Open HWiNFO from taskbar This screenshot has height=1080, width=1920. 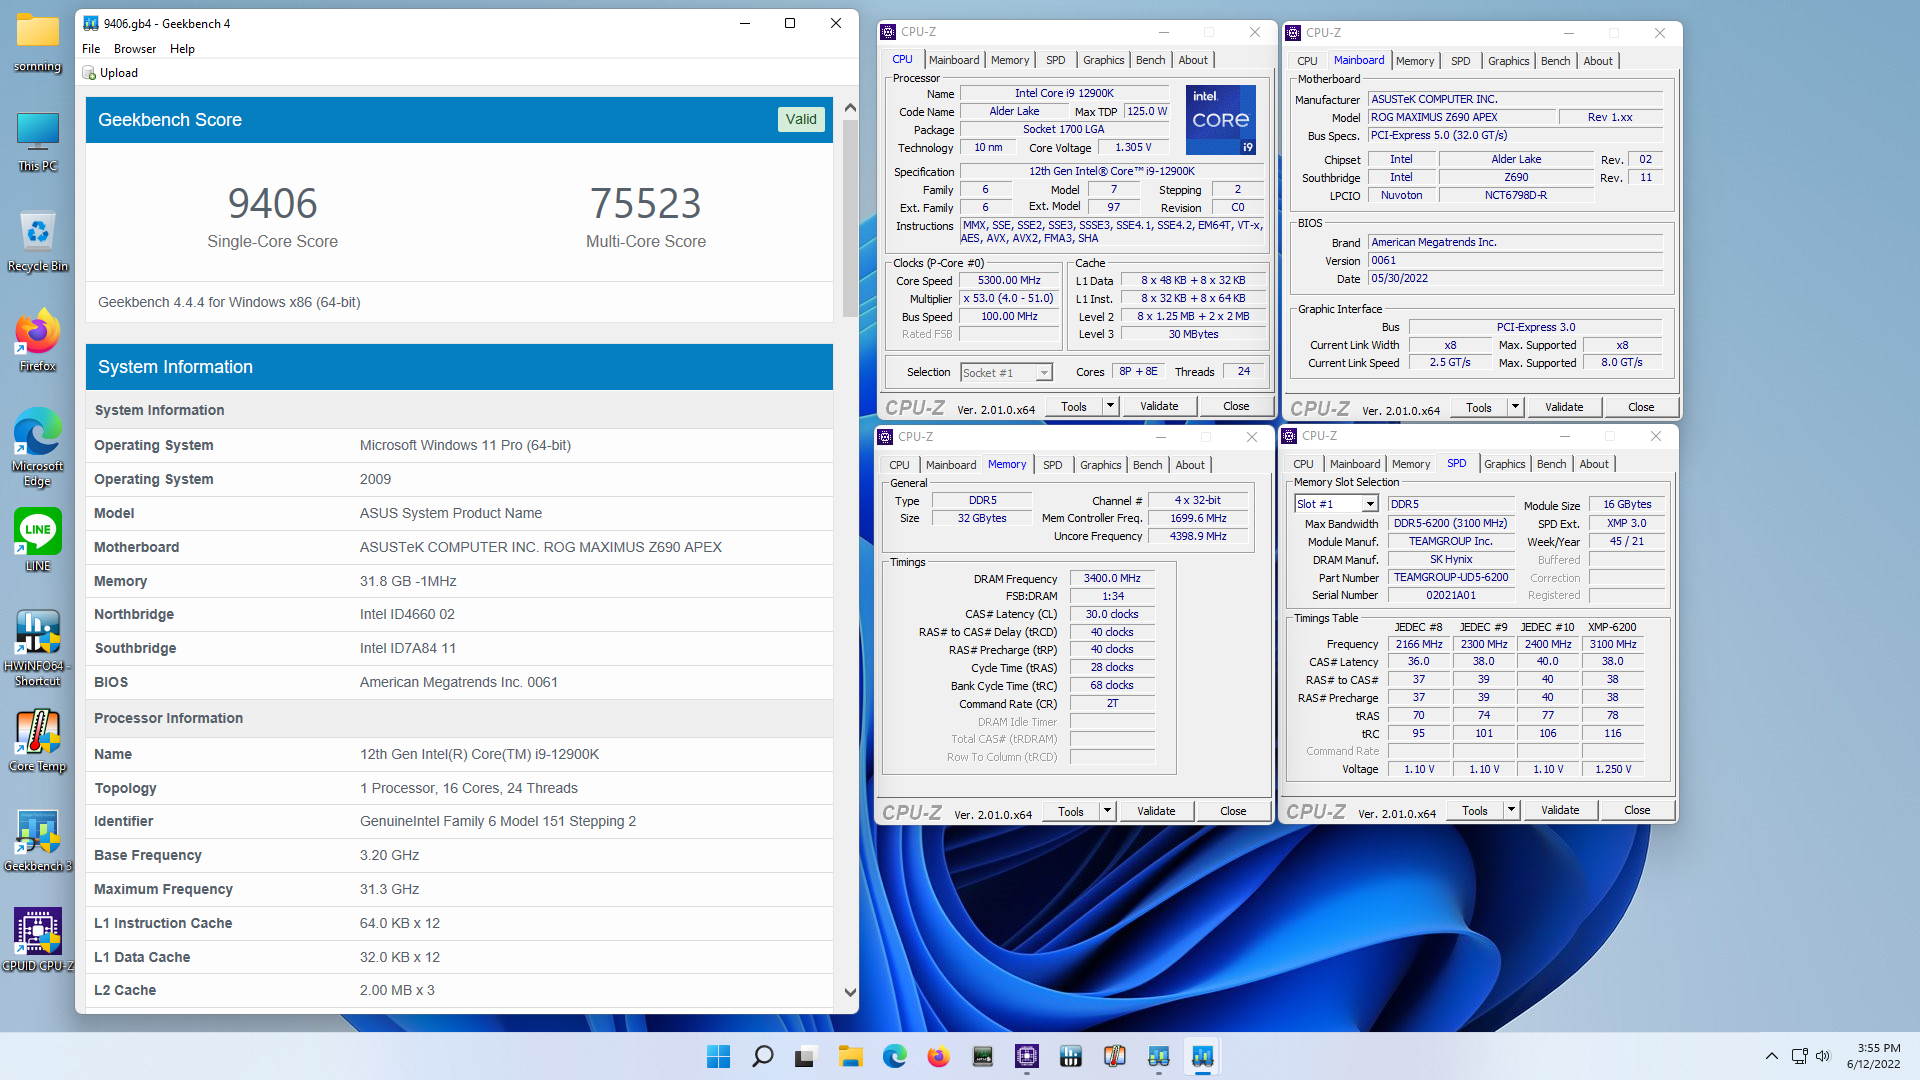point(1070,1056)
